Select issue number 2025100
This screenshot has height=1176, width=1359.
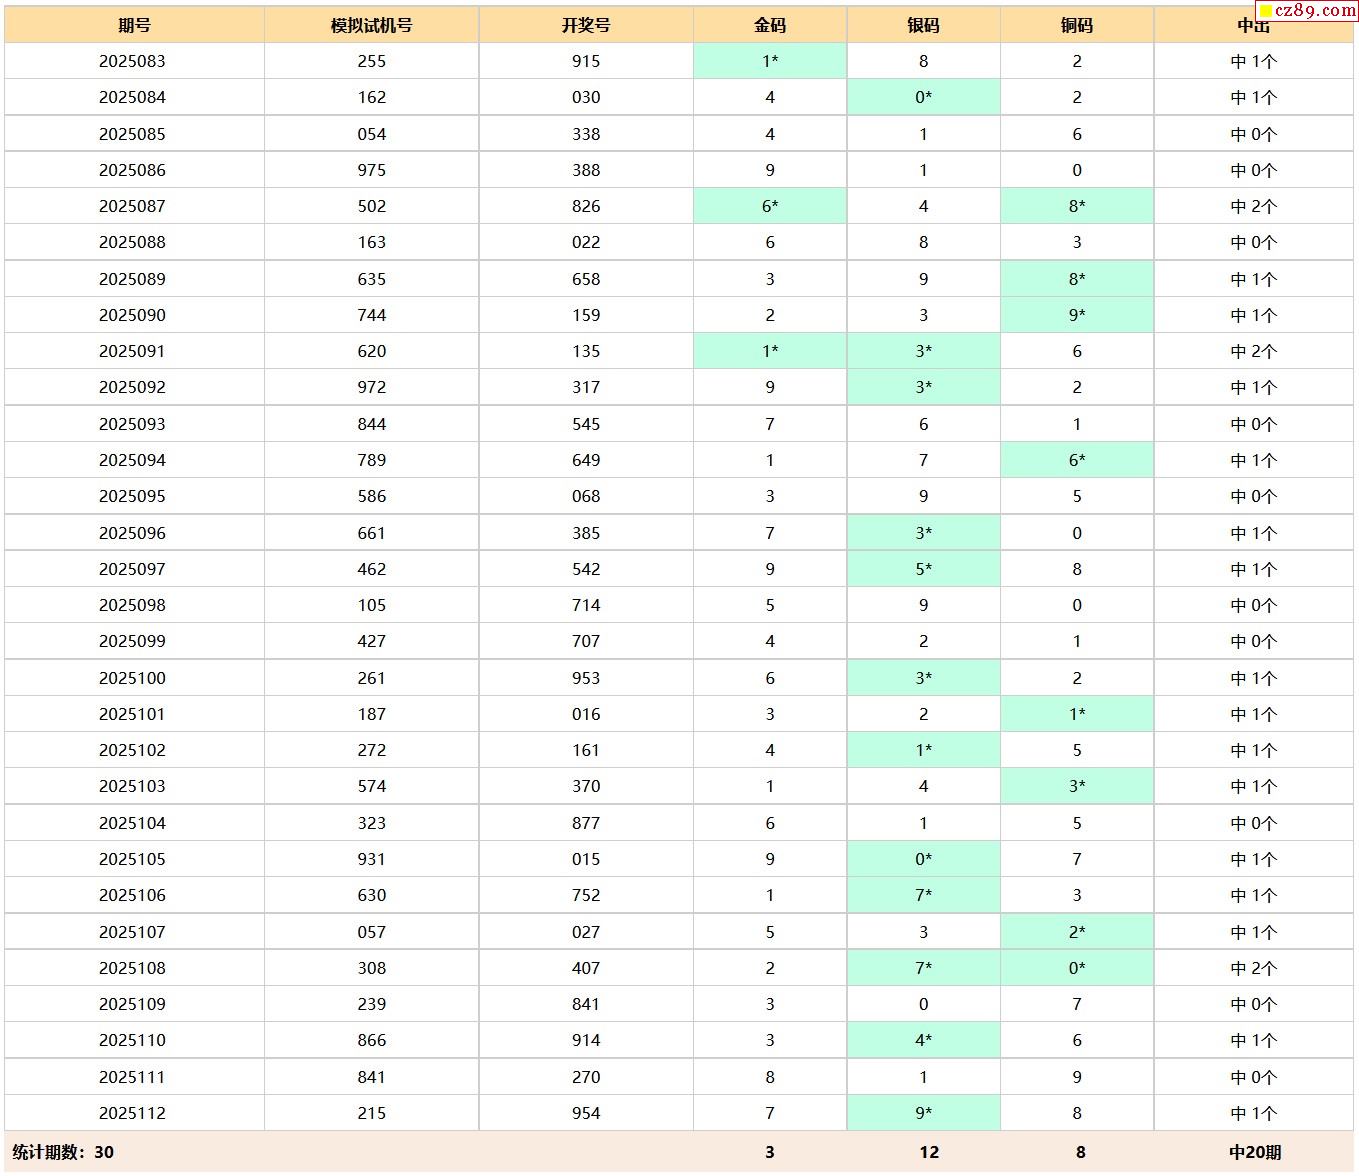tap(132, 678)
